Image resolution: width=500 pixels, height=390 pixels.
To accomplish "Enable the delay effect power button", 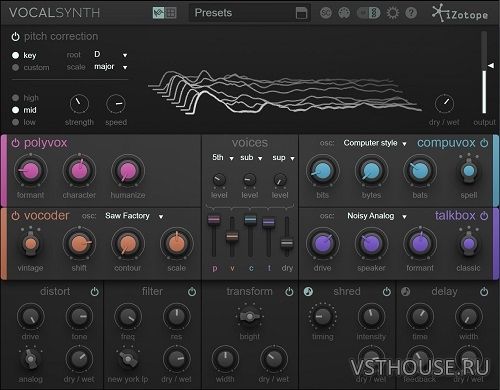I will (x=484, y=292).
